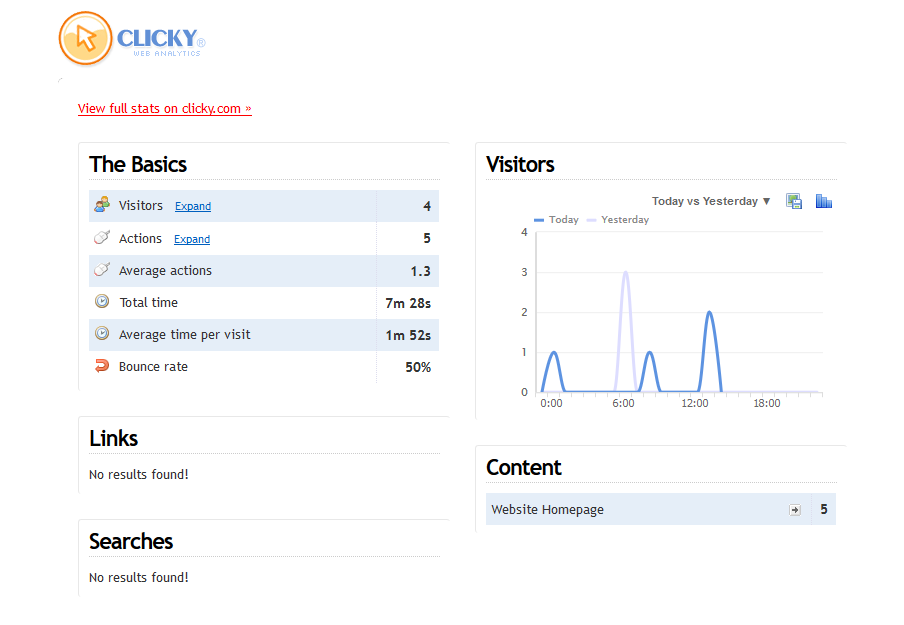904x625 pixels.
Task: Click The Basics section heading
Action: tap(138, 164)
